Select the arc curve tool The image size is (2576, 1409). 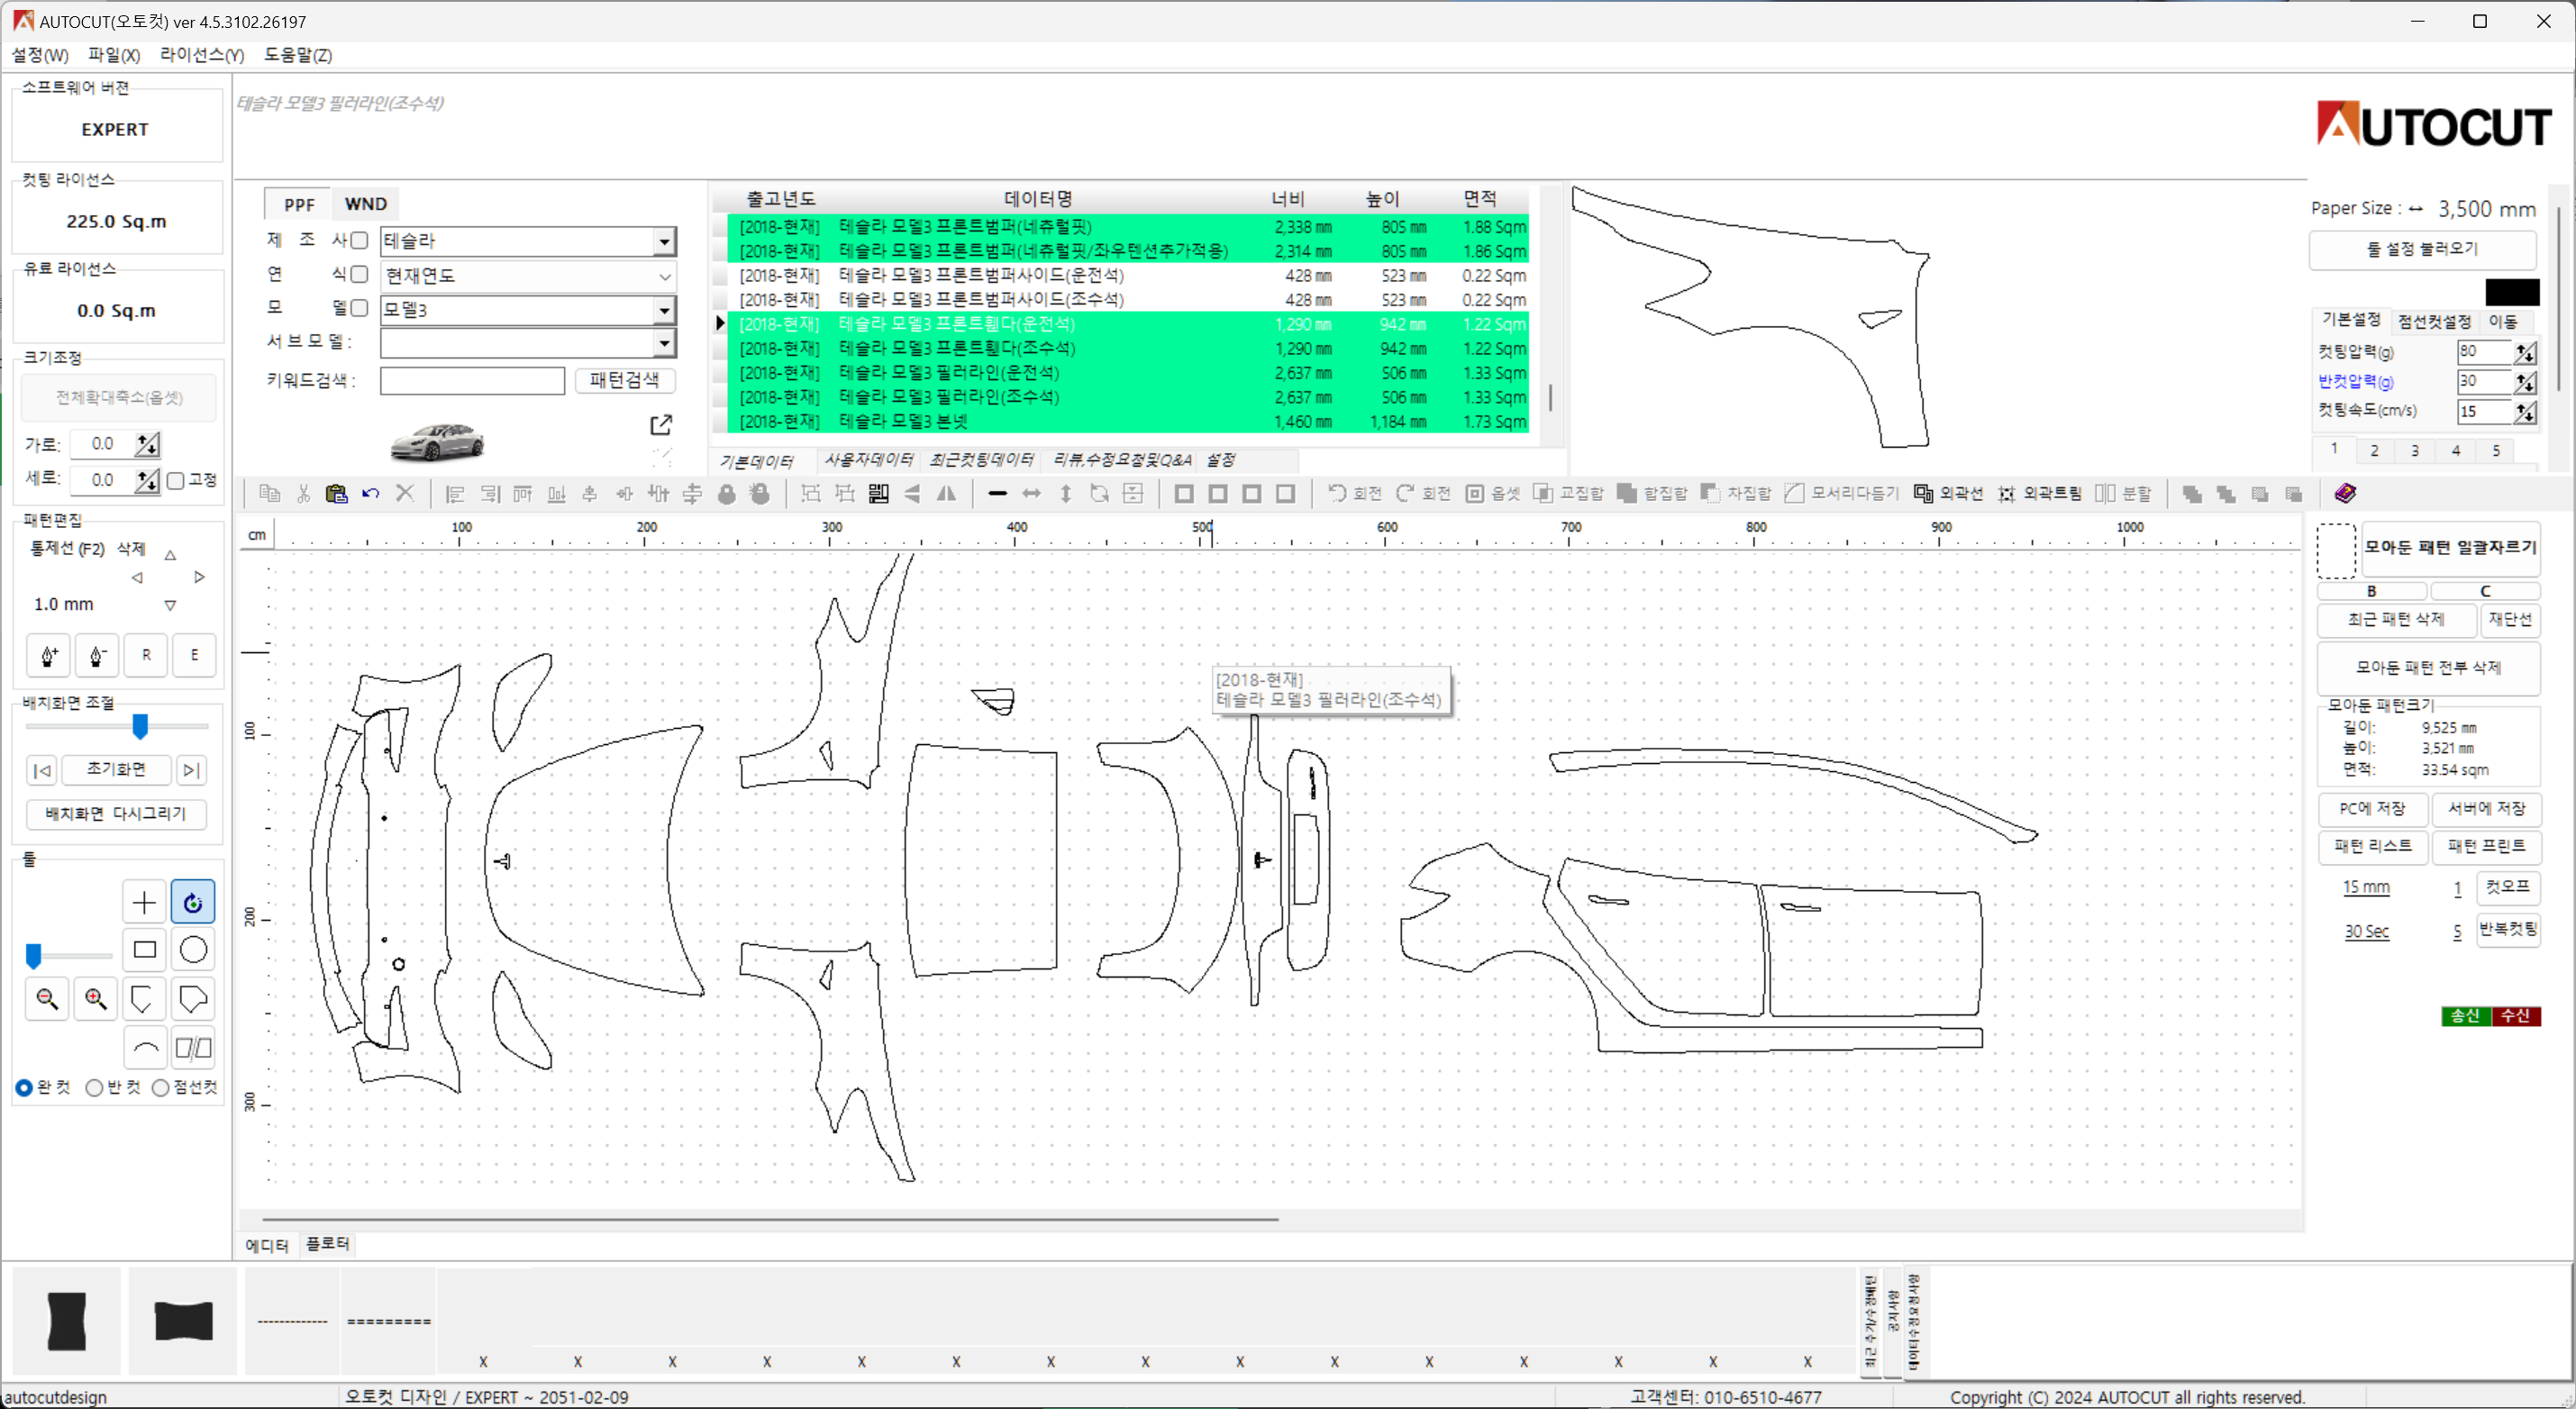[144, 1048]
